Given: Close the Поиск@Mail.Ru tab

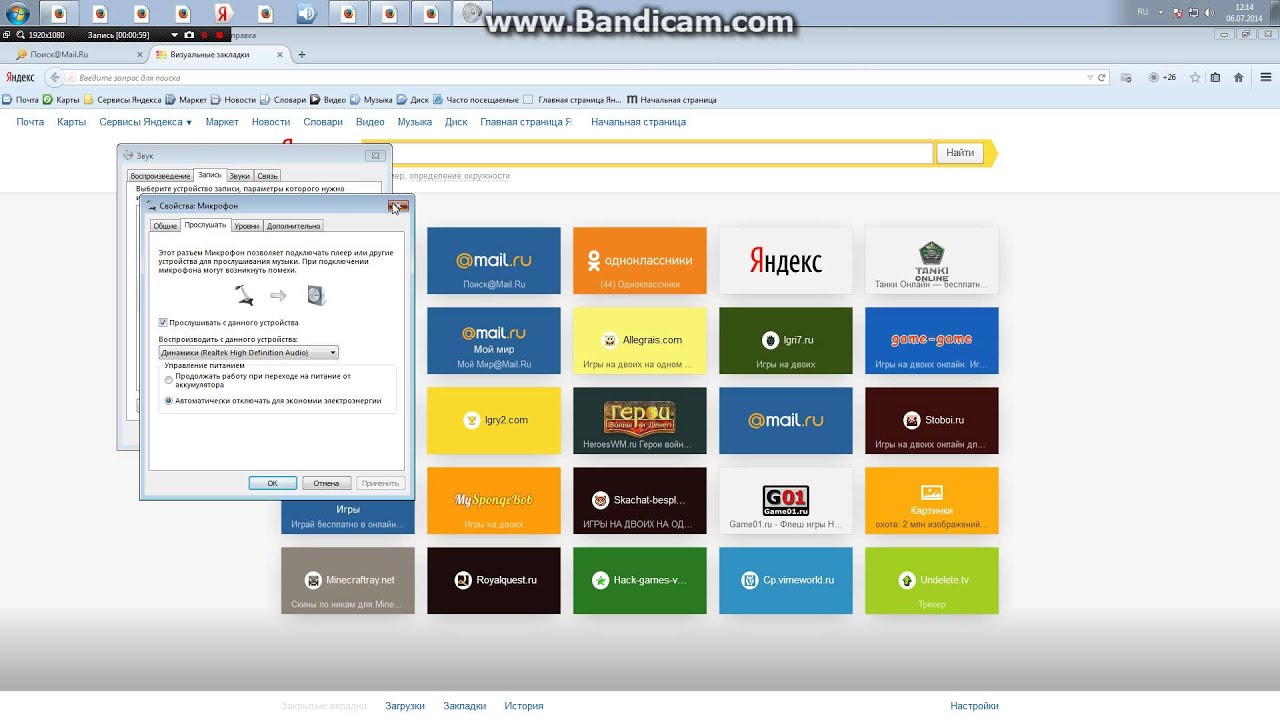Looking at the screenshot, I should 139,54.
